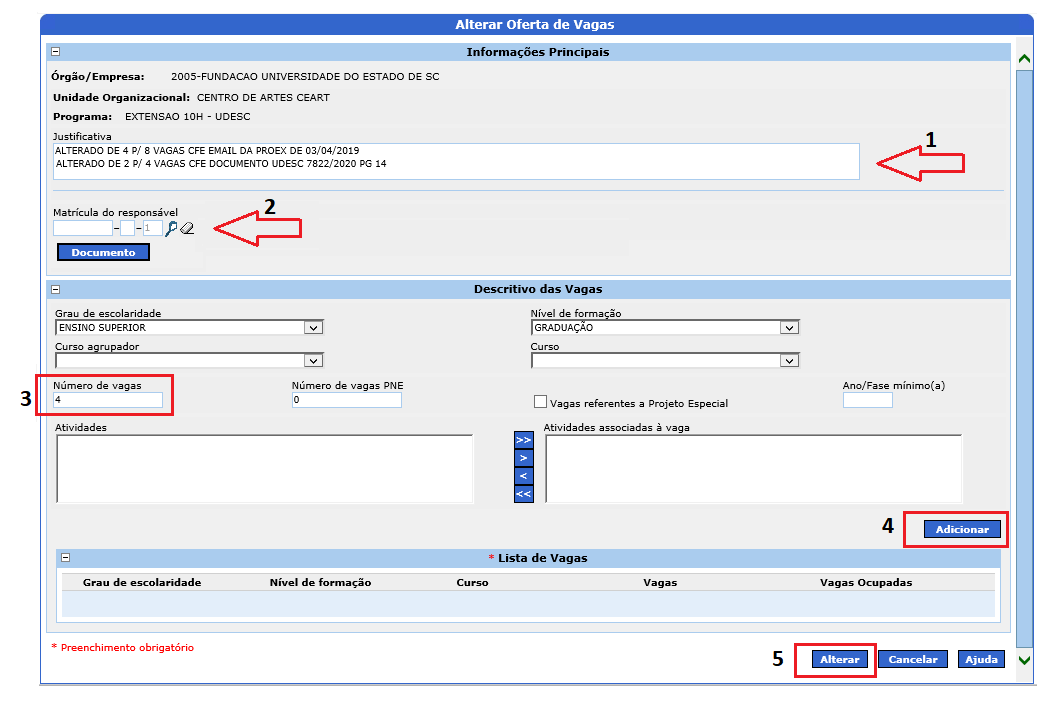Open the Nível de formação dropdown
The image size is (1052, 706).
click(789, 327)
